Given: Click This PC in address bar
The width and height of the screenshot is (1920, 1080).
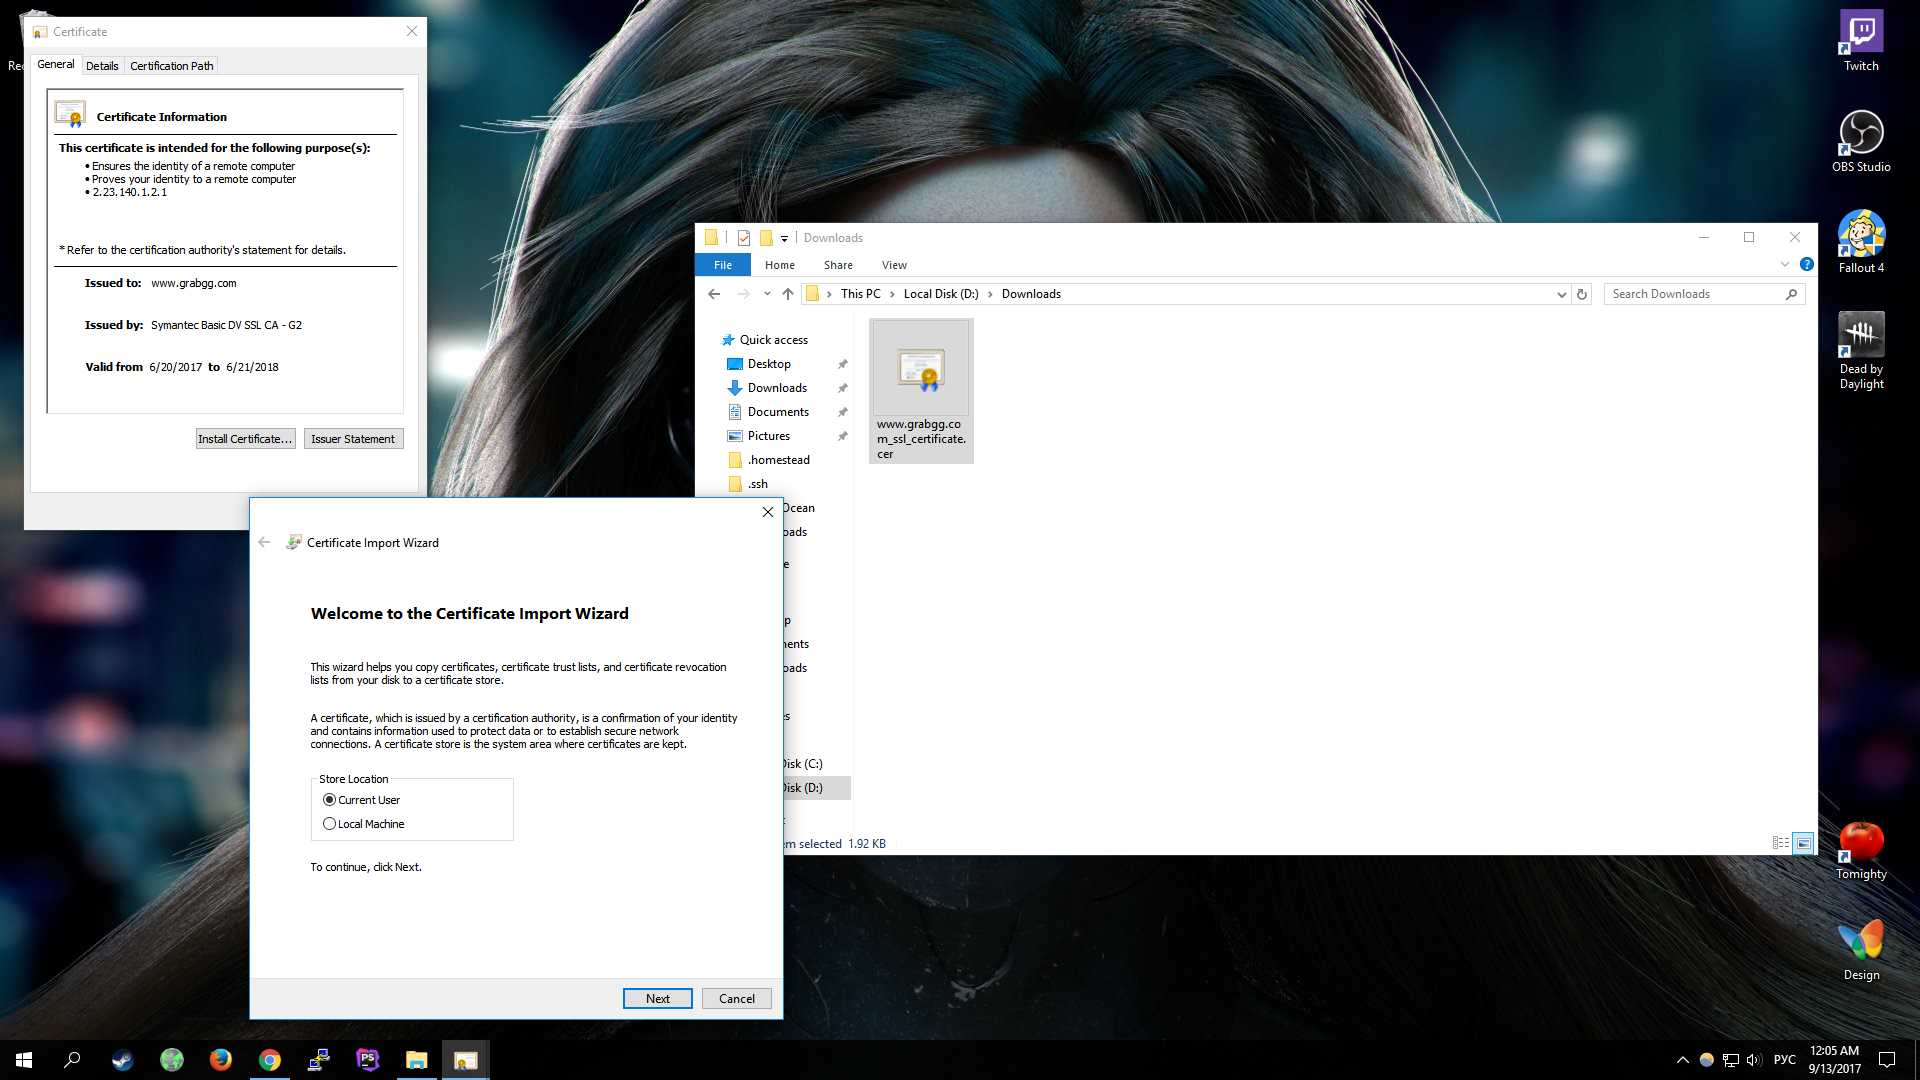Looking at the screenshot, I should 860,294.
